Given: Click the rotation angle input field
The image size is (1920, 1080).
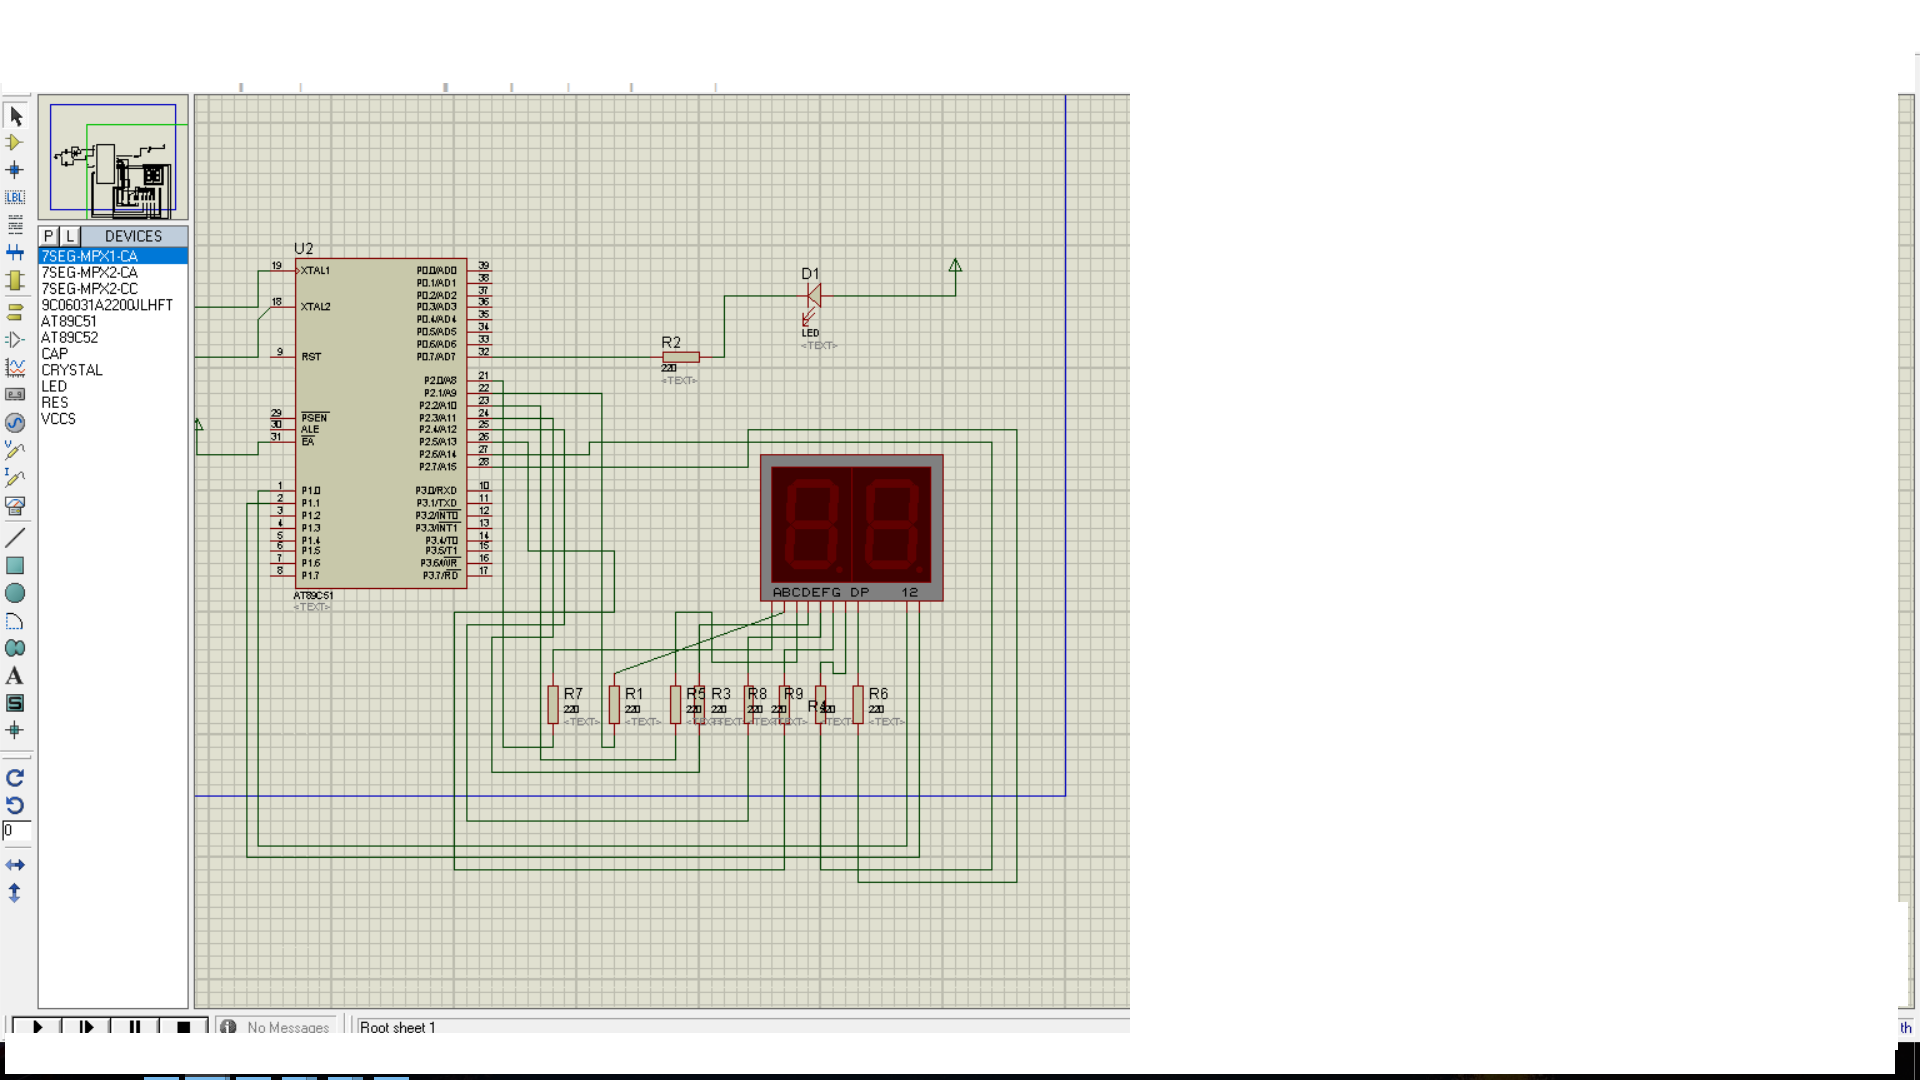Looking at the screenshot, I should click(x=16, y=831).
